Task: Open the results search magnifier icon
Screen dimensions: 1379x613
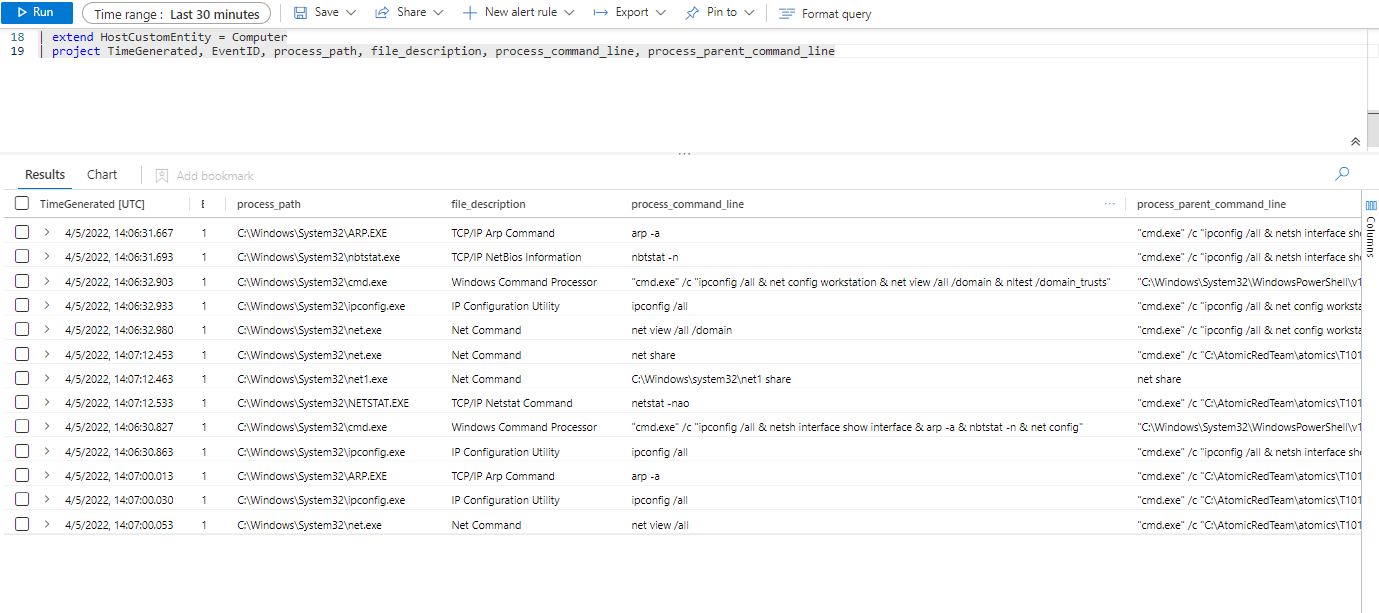Action: tap(1342, 174)
